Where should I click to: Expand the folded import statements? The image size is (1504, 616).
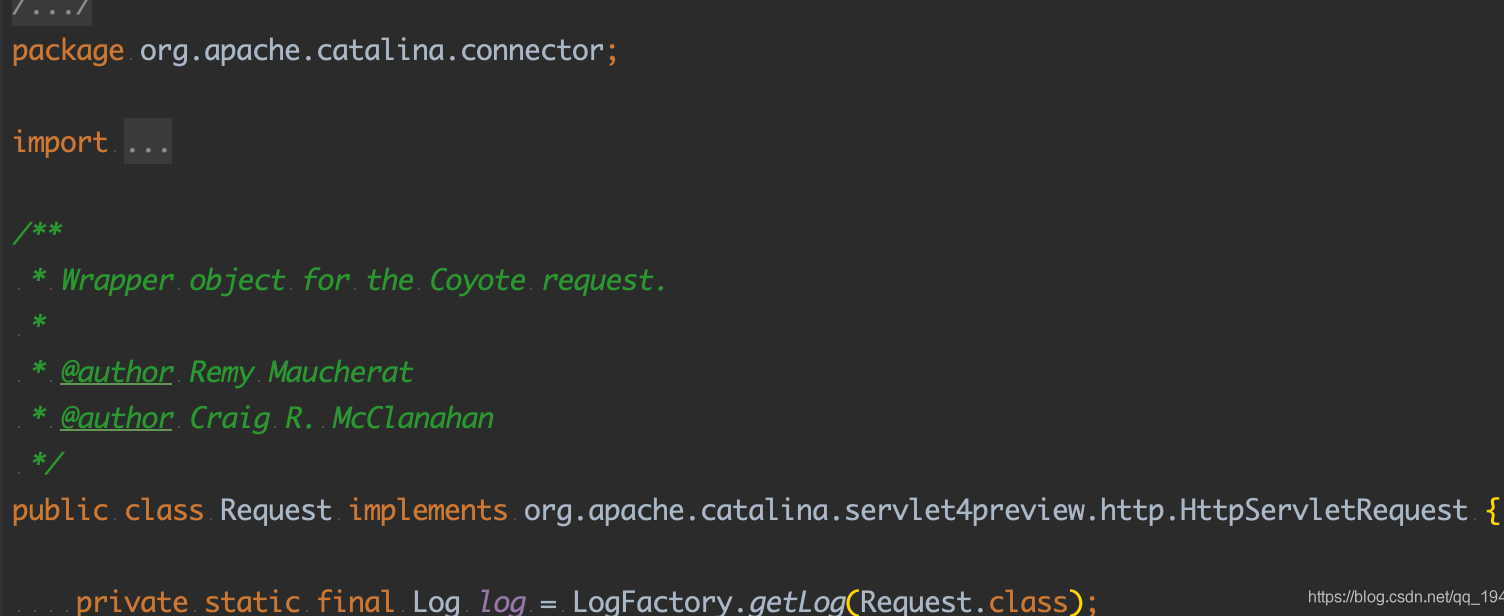point(148,142)
